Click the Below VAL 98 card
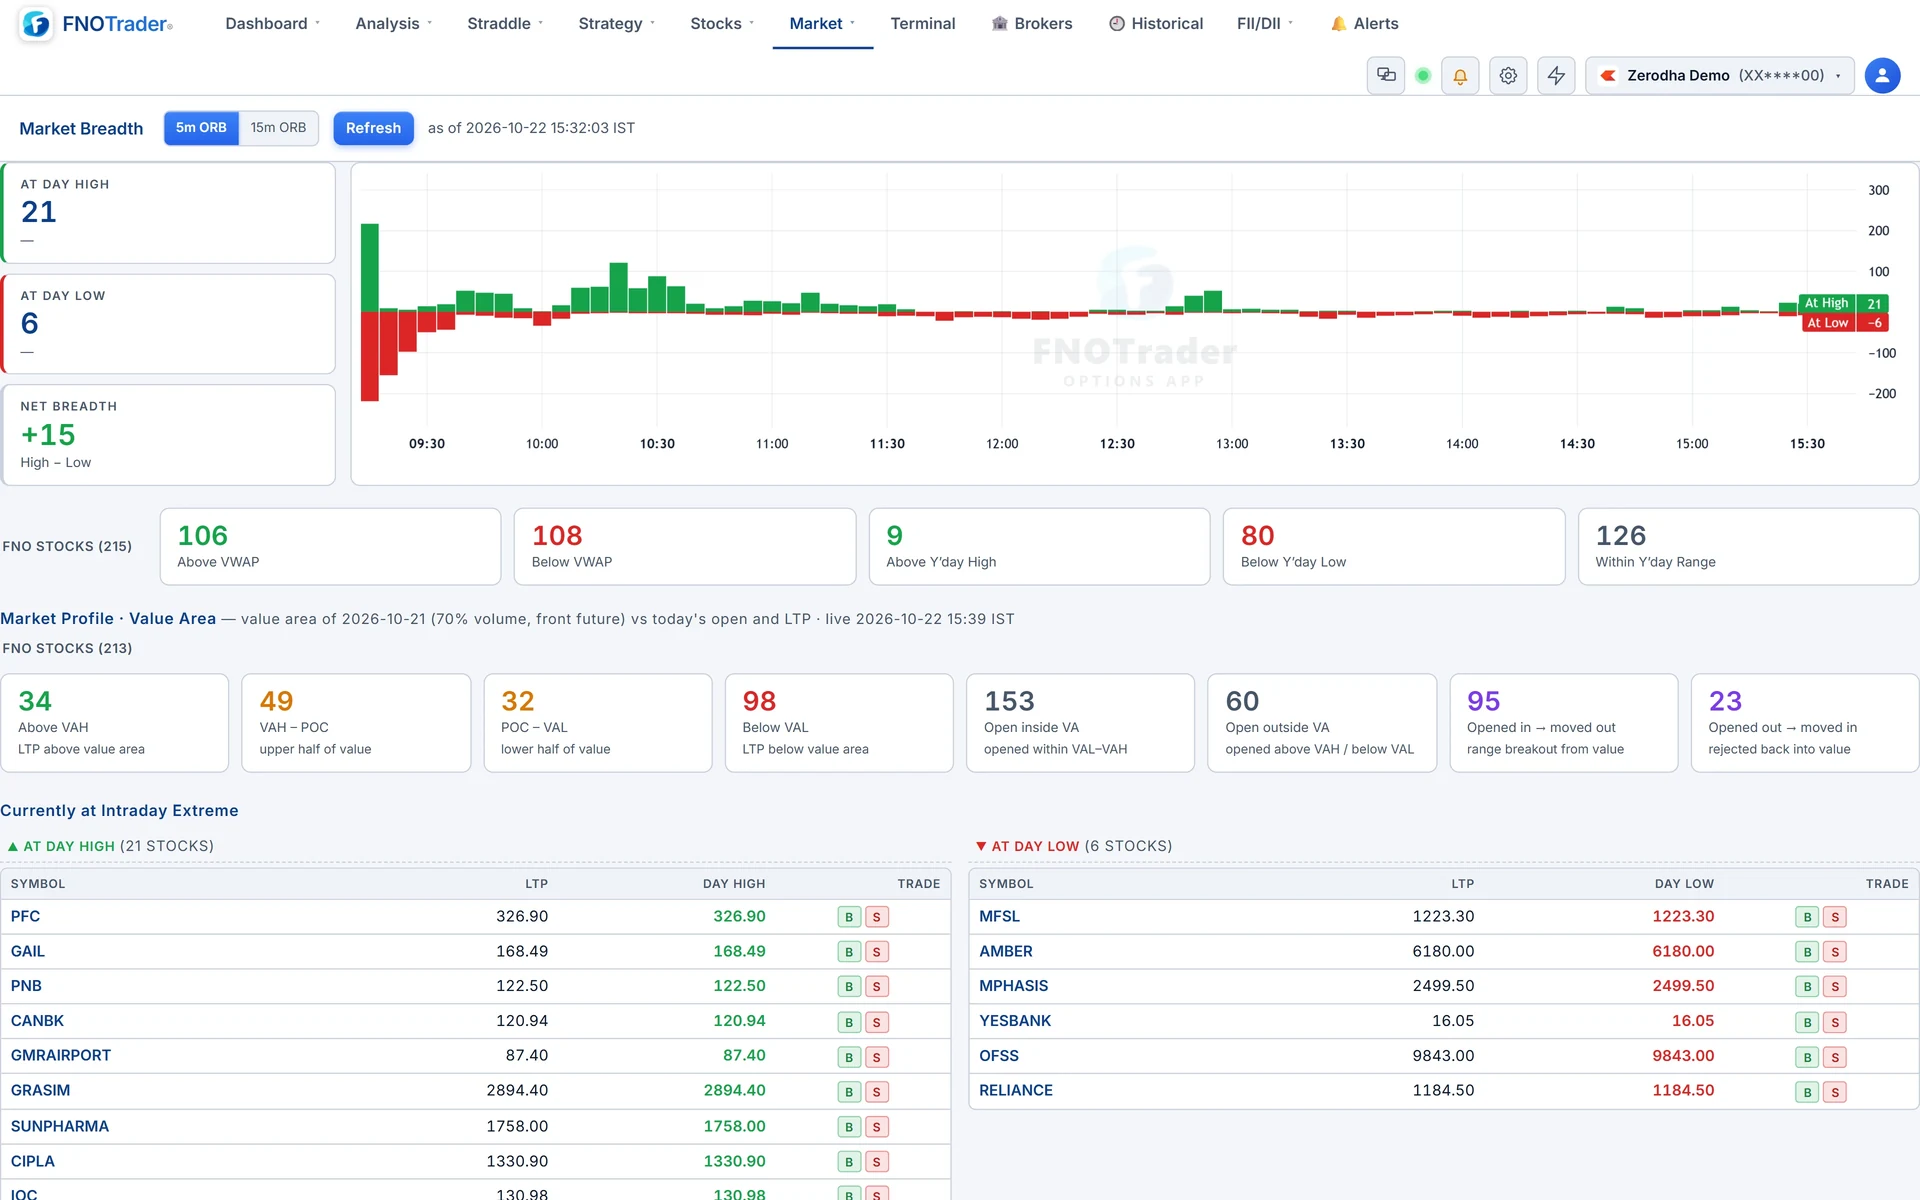1920x1200 pixels. tap(838, 723)
